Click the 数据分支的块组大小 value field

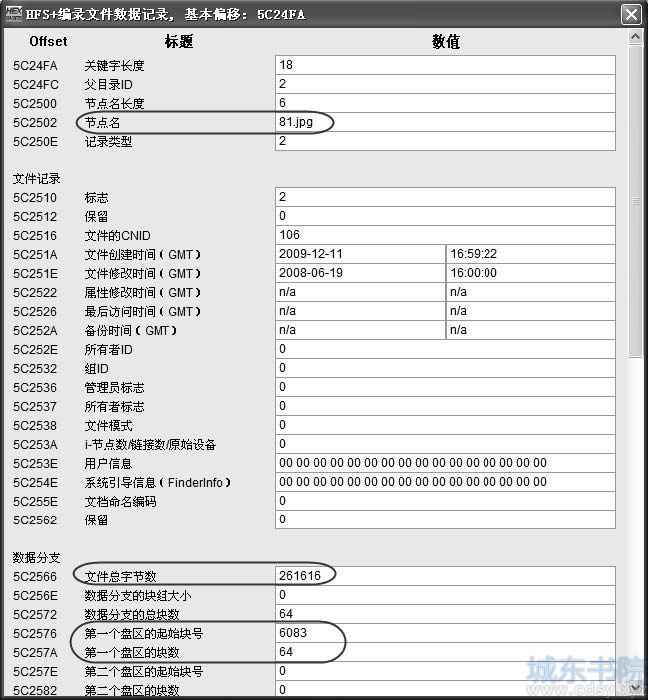(x=445, y=595)
